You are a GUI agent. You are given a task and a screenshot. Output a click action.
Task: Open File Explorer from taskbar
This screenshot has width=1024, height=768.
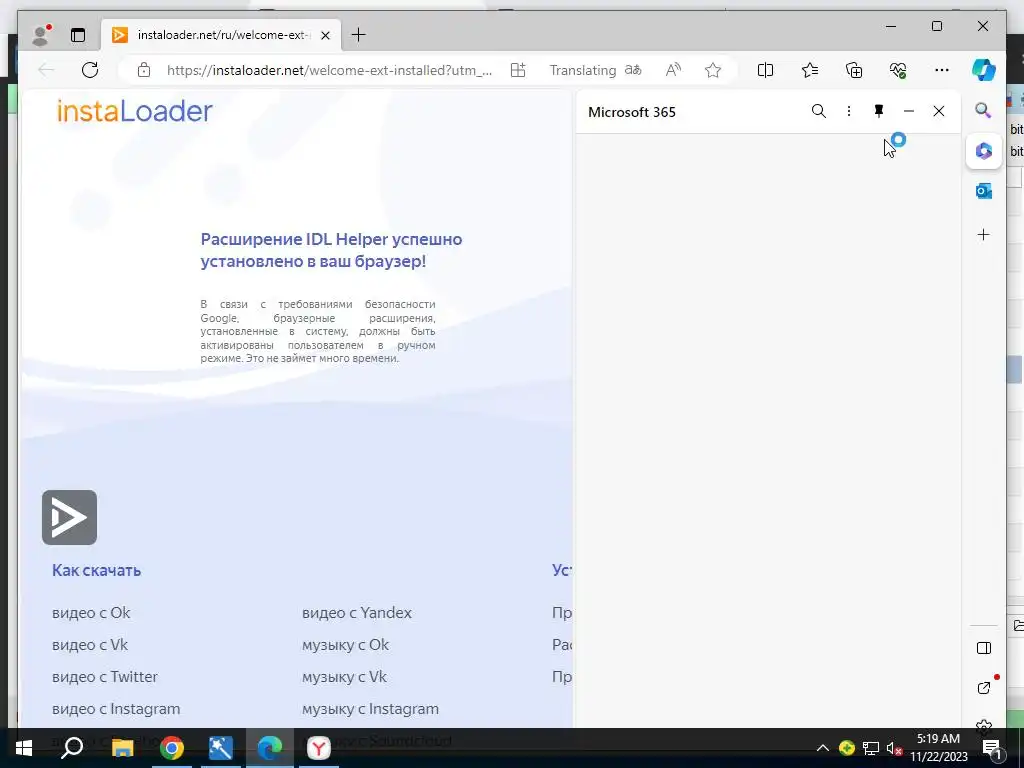[122, 748]
